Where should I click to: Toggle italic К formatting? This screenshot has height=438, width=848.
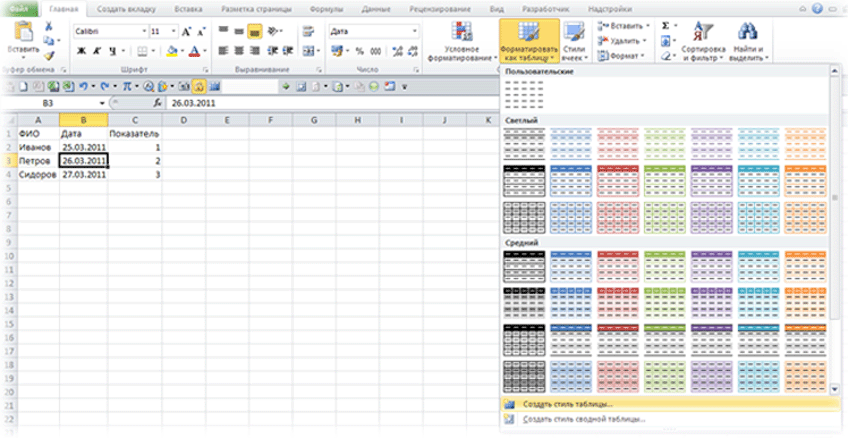coord(97,51)
